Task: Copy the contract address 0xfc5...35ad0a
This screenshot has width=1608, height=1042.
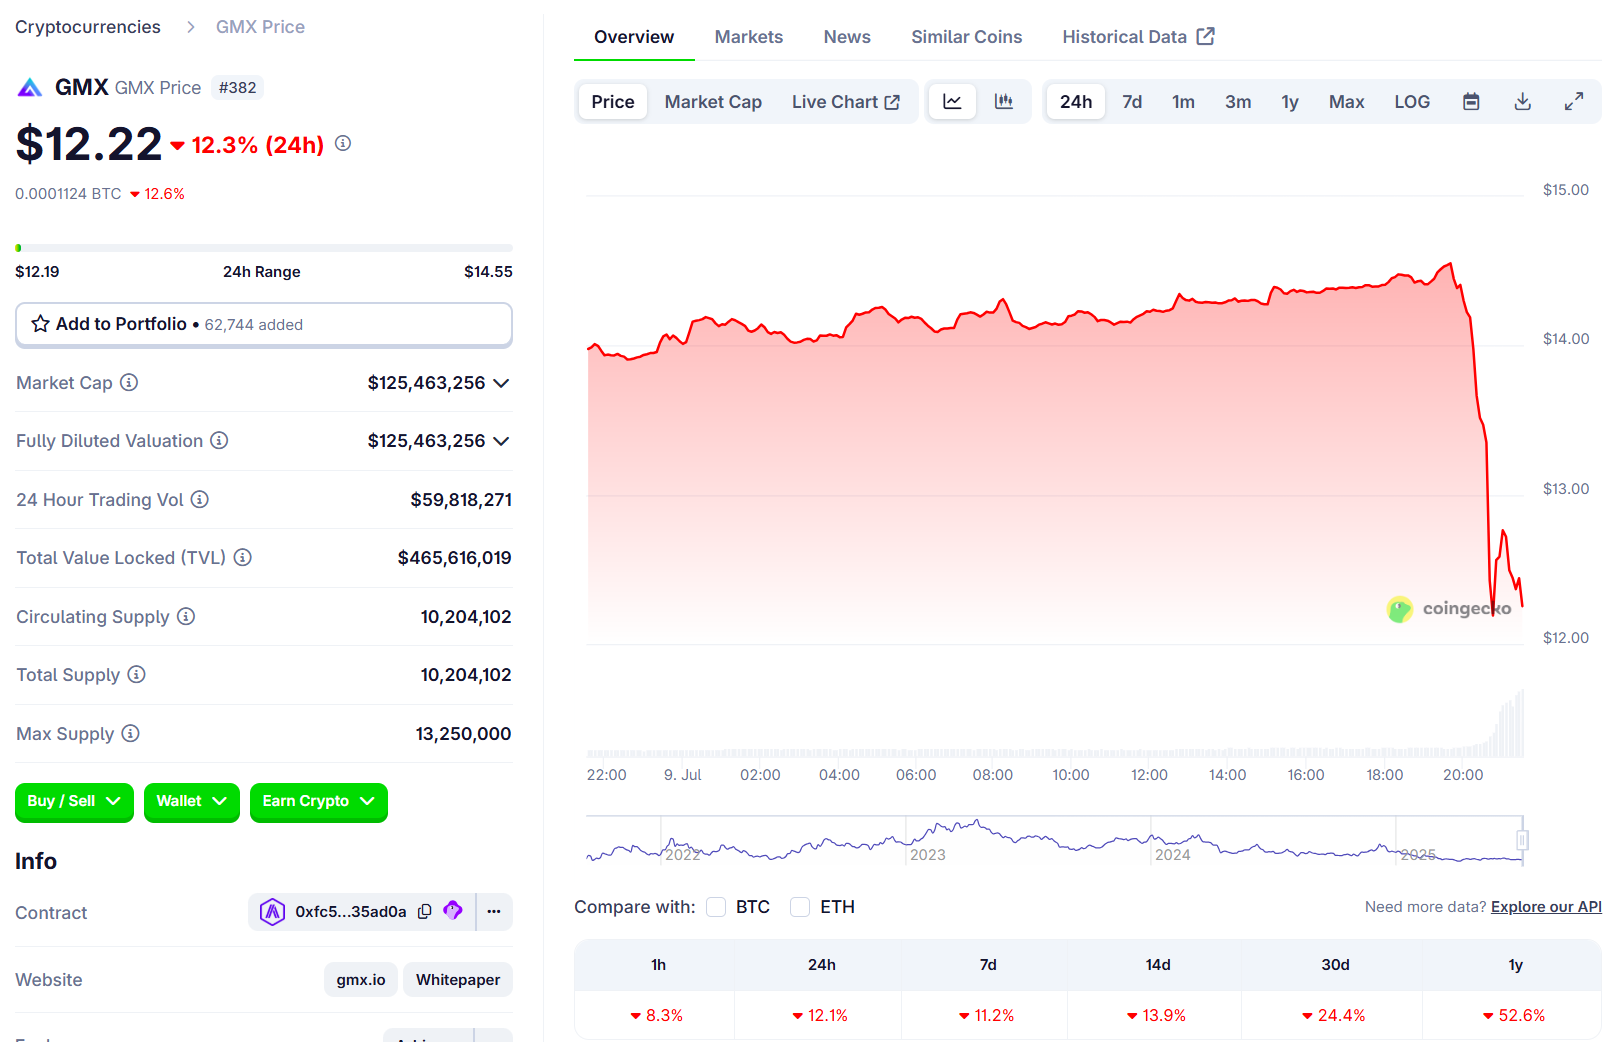Action: point(425,911)
